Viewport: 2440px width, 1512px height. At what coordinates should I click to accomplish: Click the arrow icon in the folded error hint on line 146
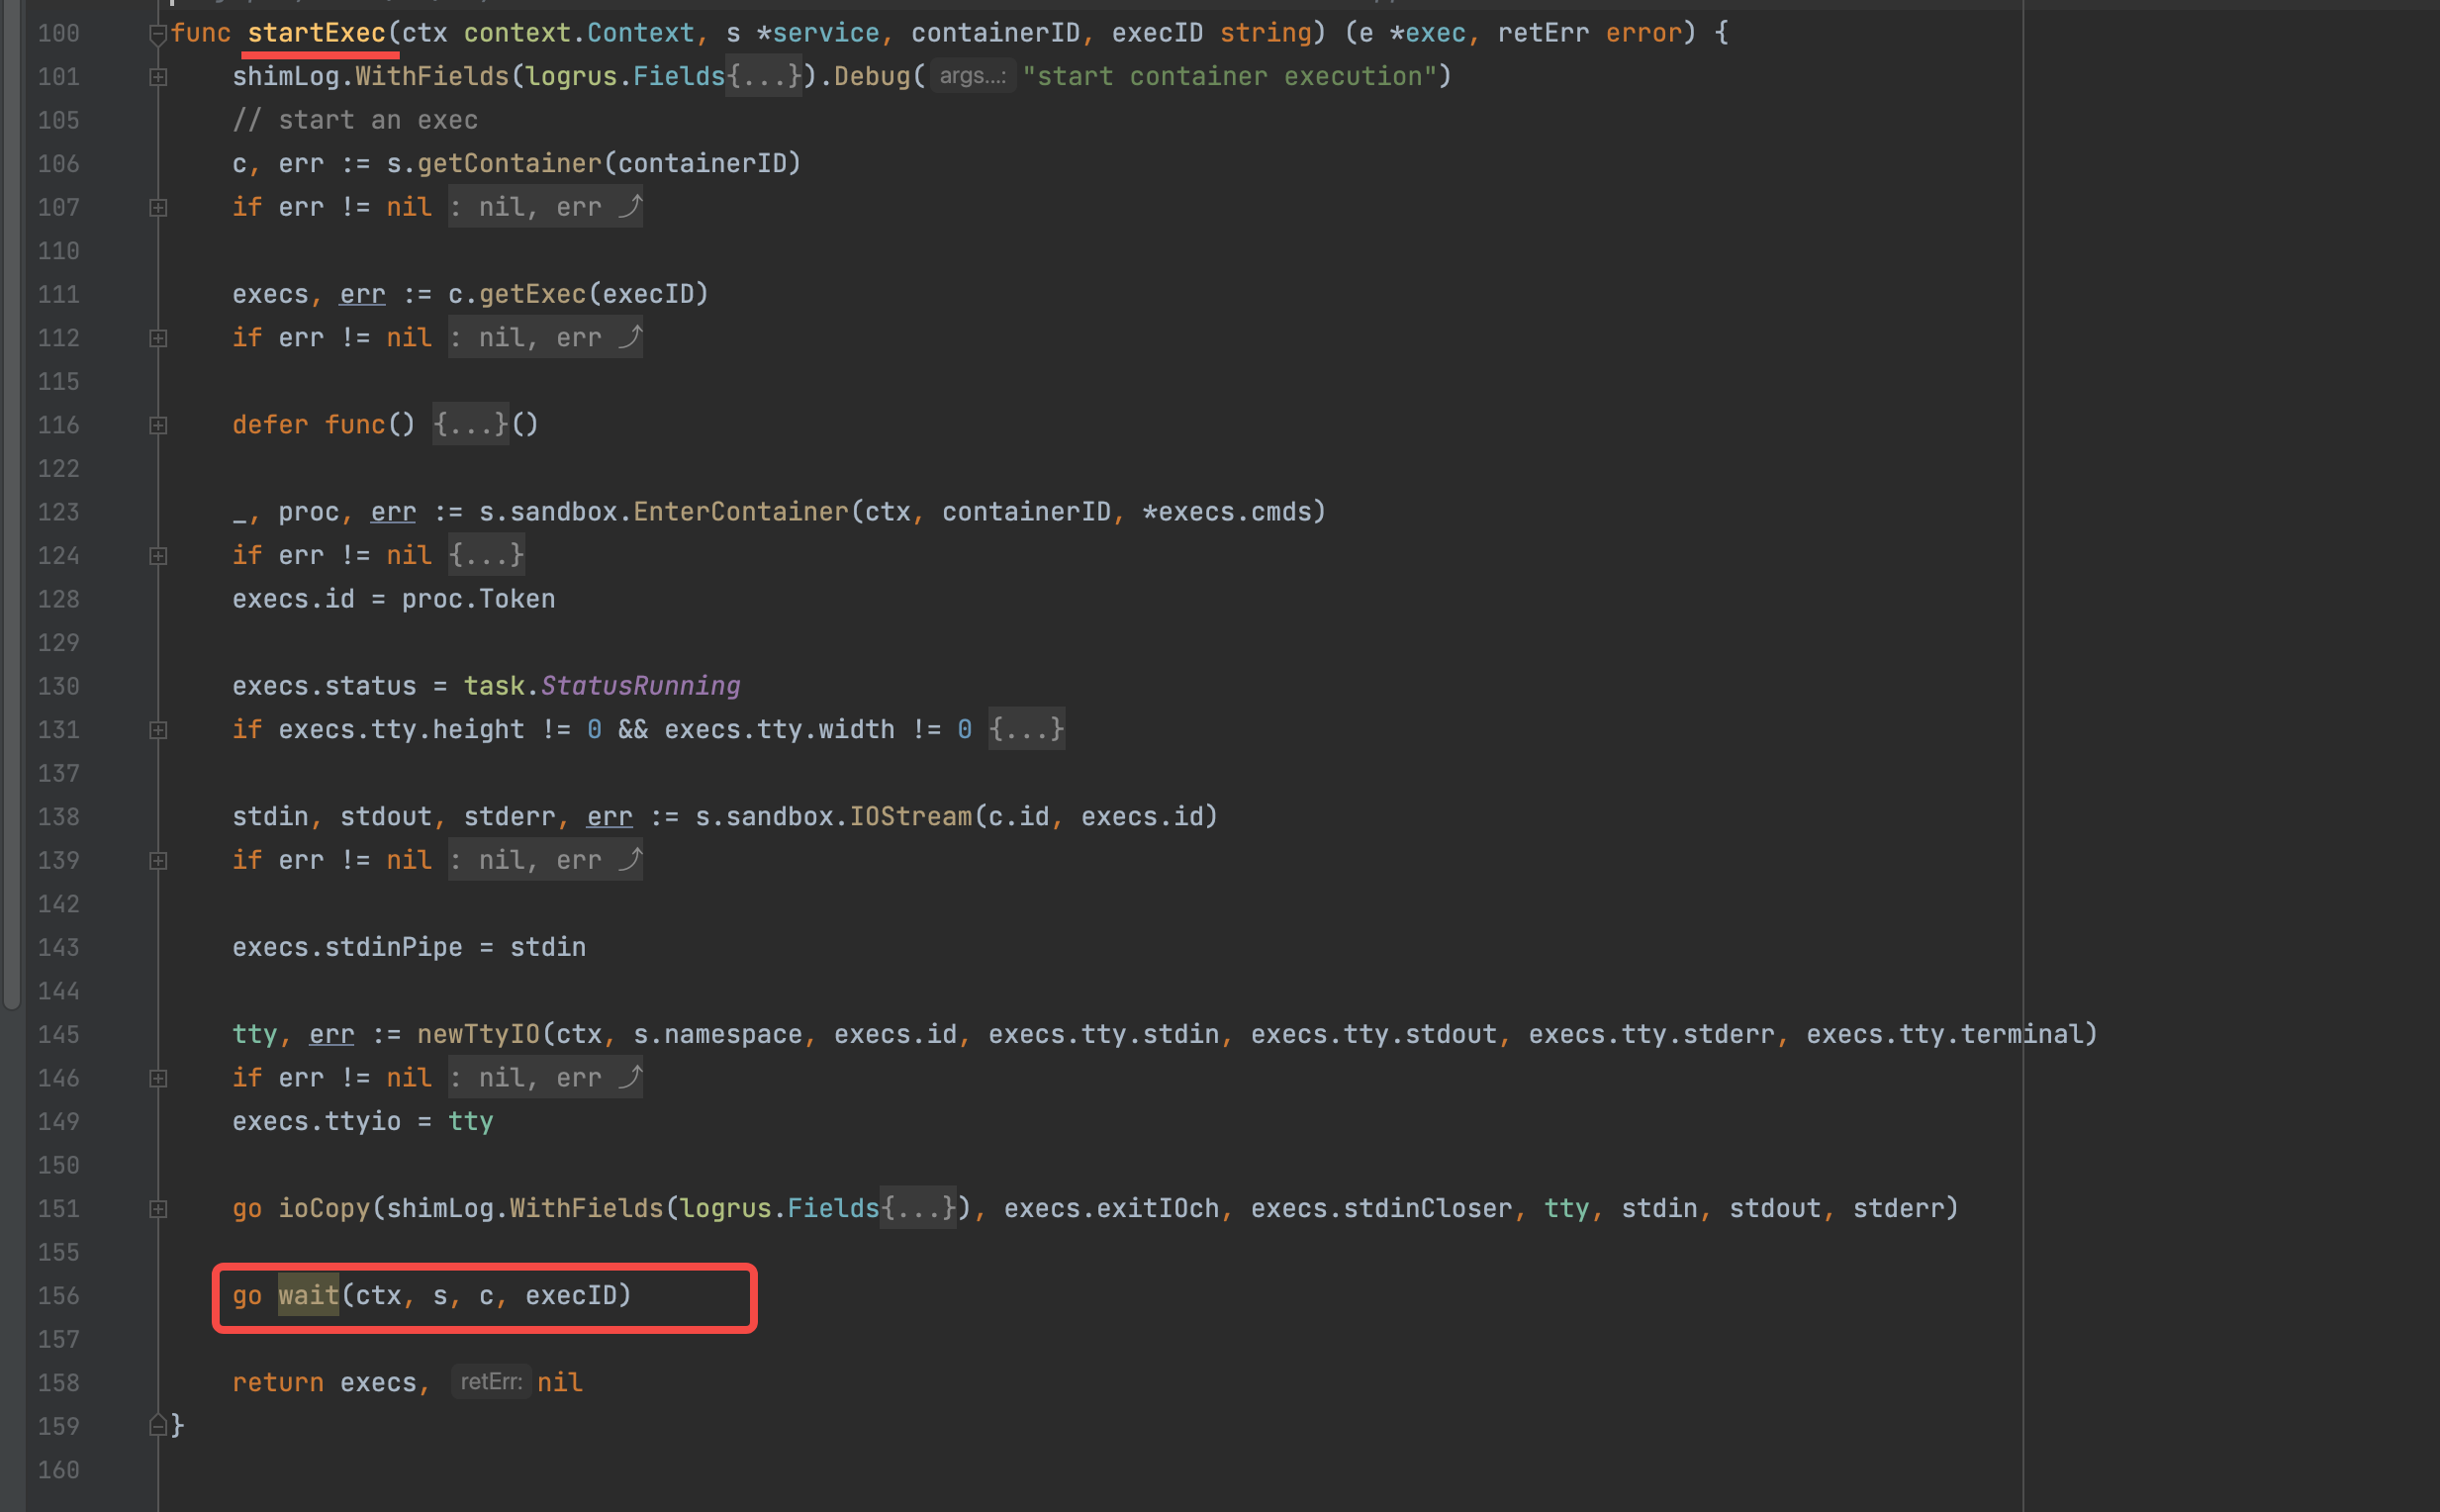pyautogui.click(x=630, y=1077)
